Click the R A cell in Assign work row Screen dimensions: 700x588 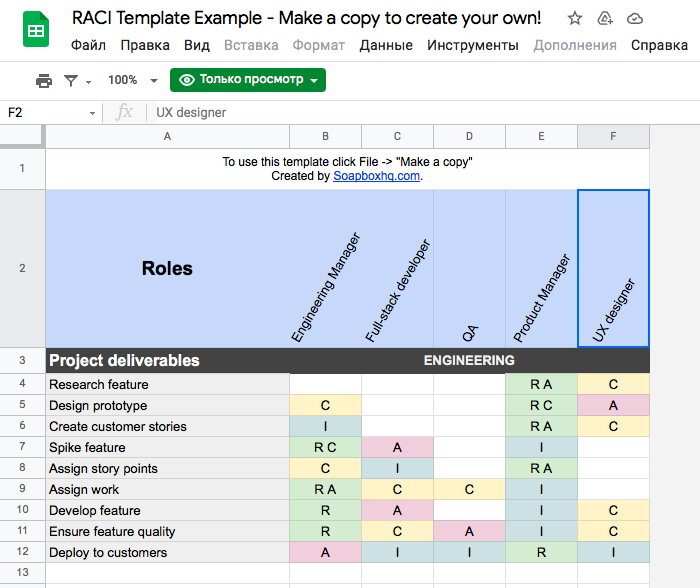[325, 489]
